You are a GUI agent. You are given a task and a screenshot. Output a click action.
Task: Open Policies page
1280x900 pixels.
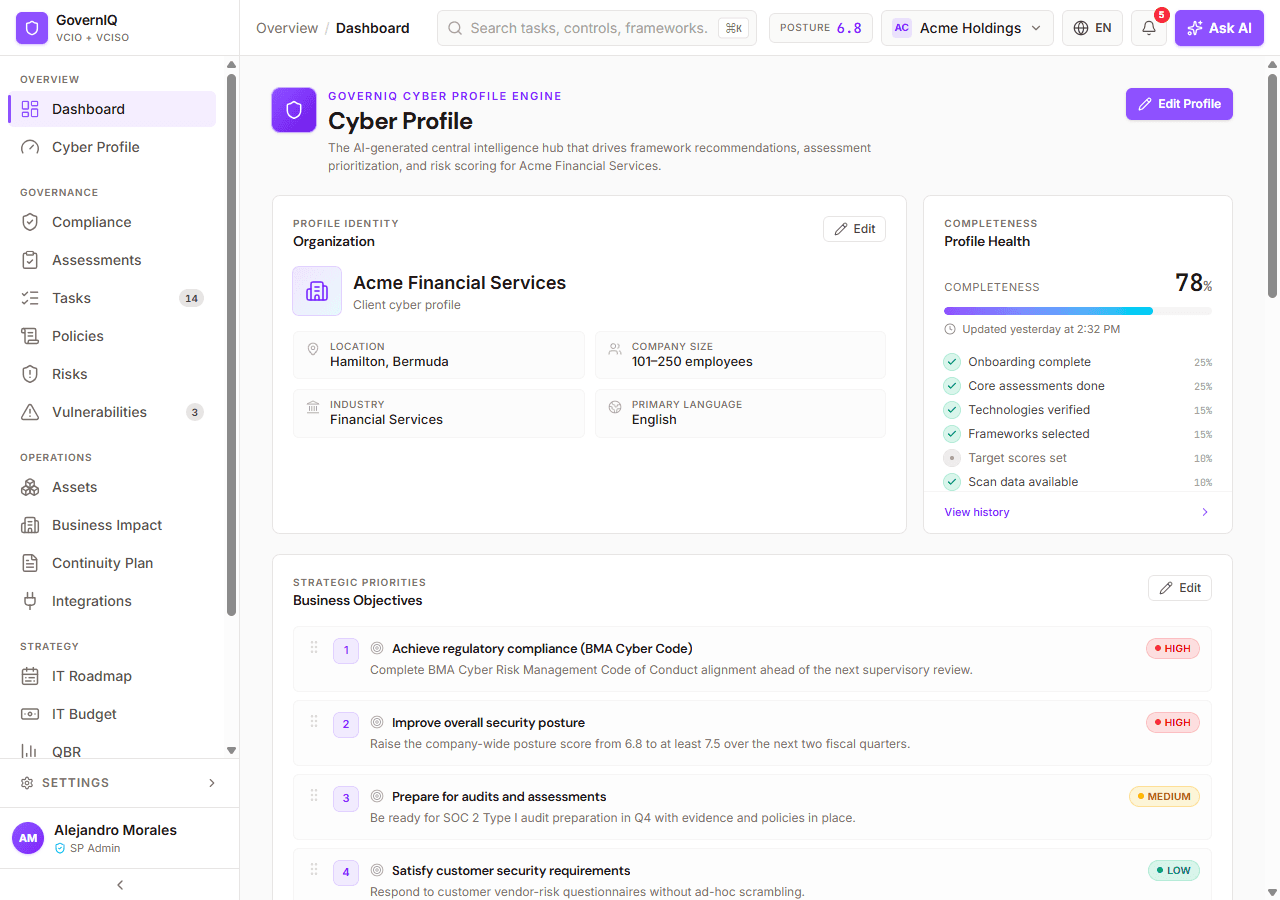pos(112,336)
